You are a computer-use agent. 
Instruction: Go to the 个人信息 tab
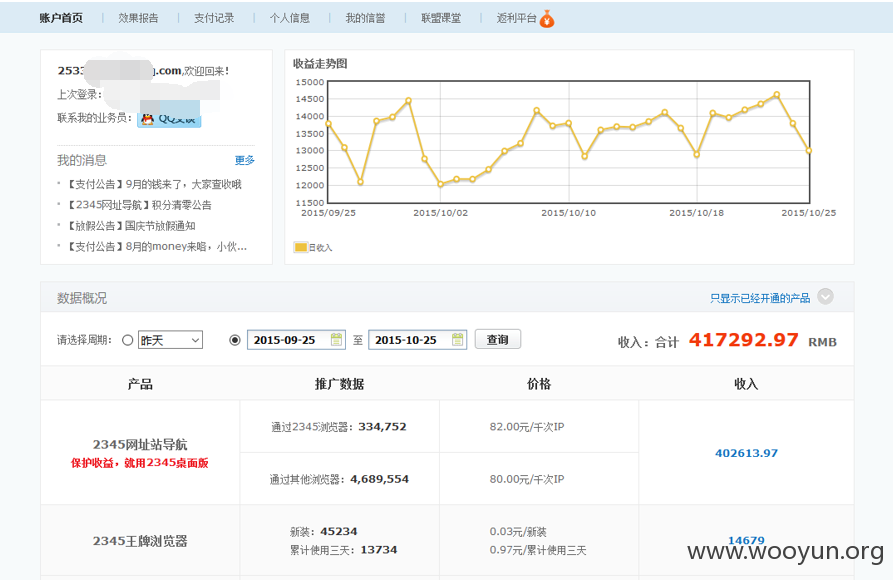coord(289,18)
